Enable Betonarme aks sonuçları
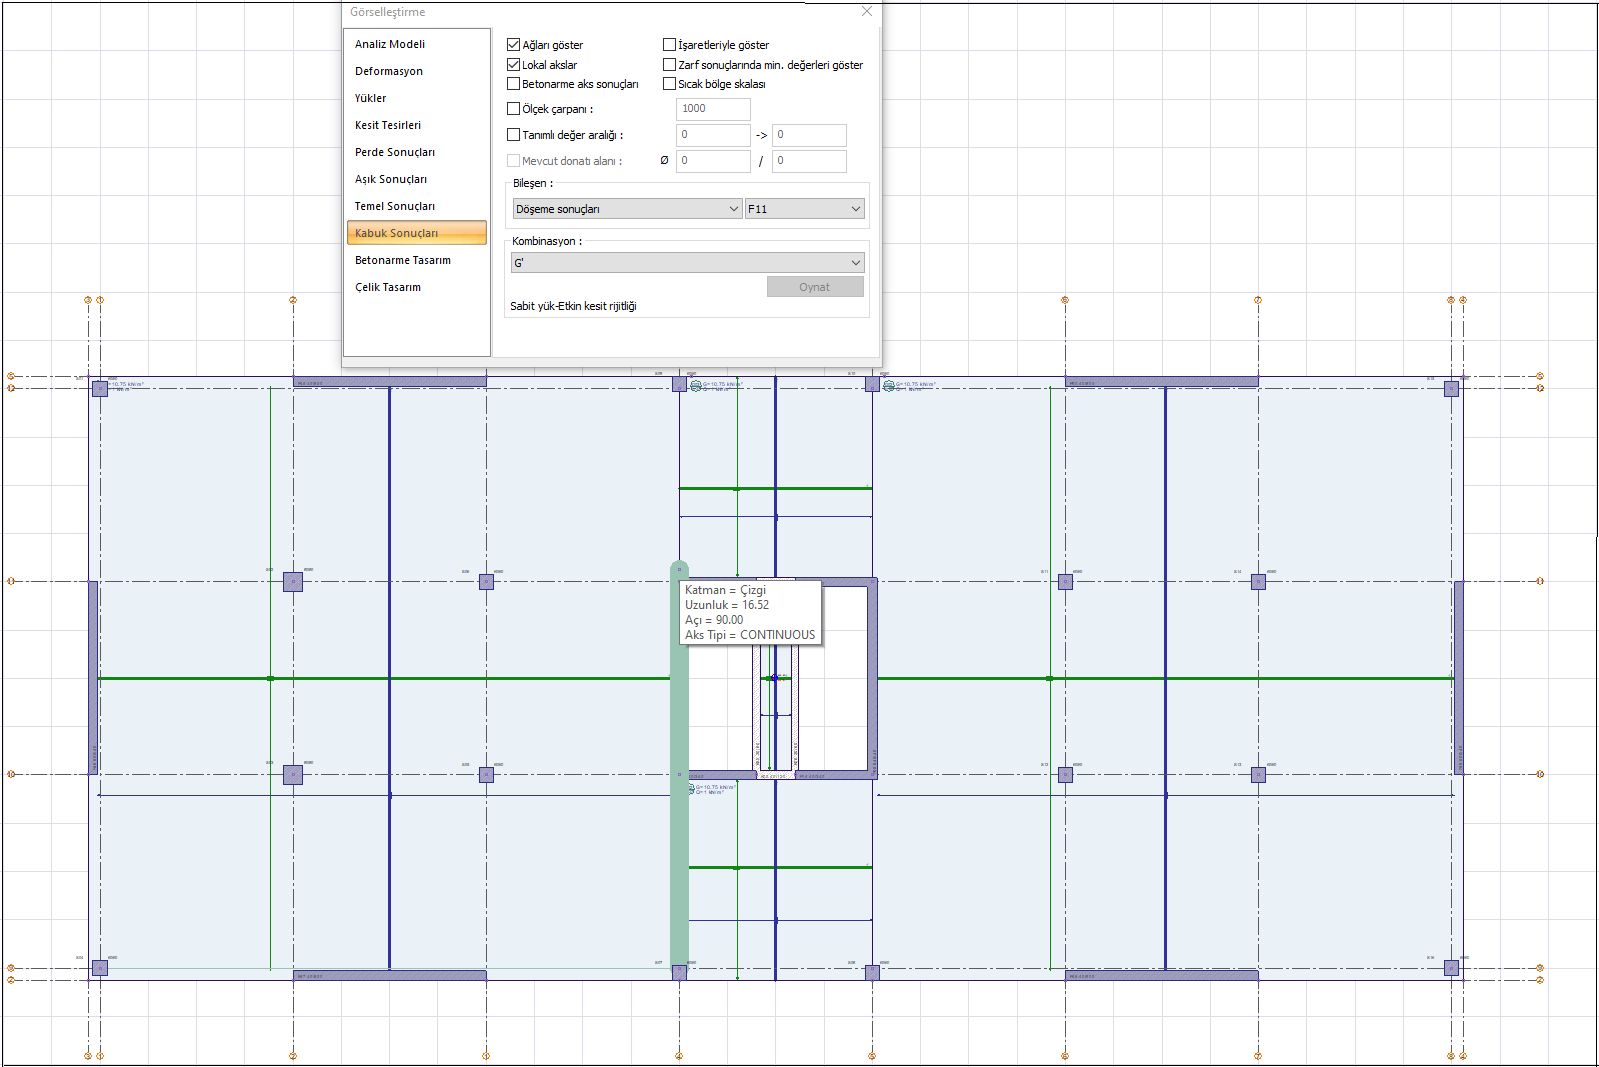This screenshot has width=1599, height=1067. (x=514, y=84)
